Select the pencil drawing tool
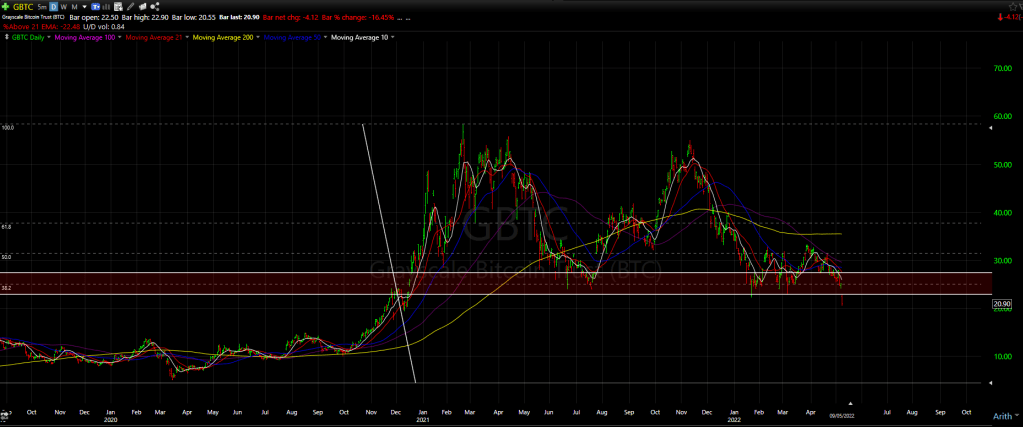Image resolution: width=1023 pixels, height=427 pixels. coord(129,7)
